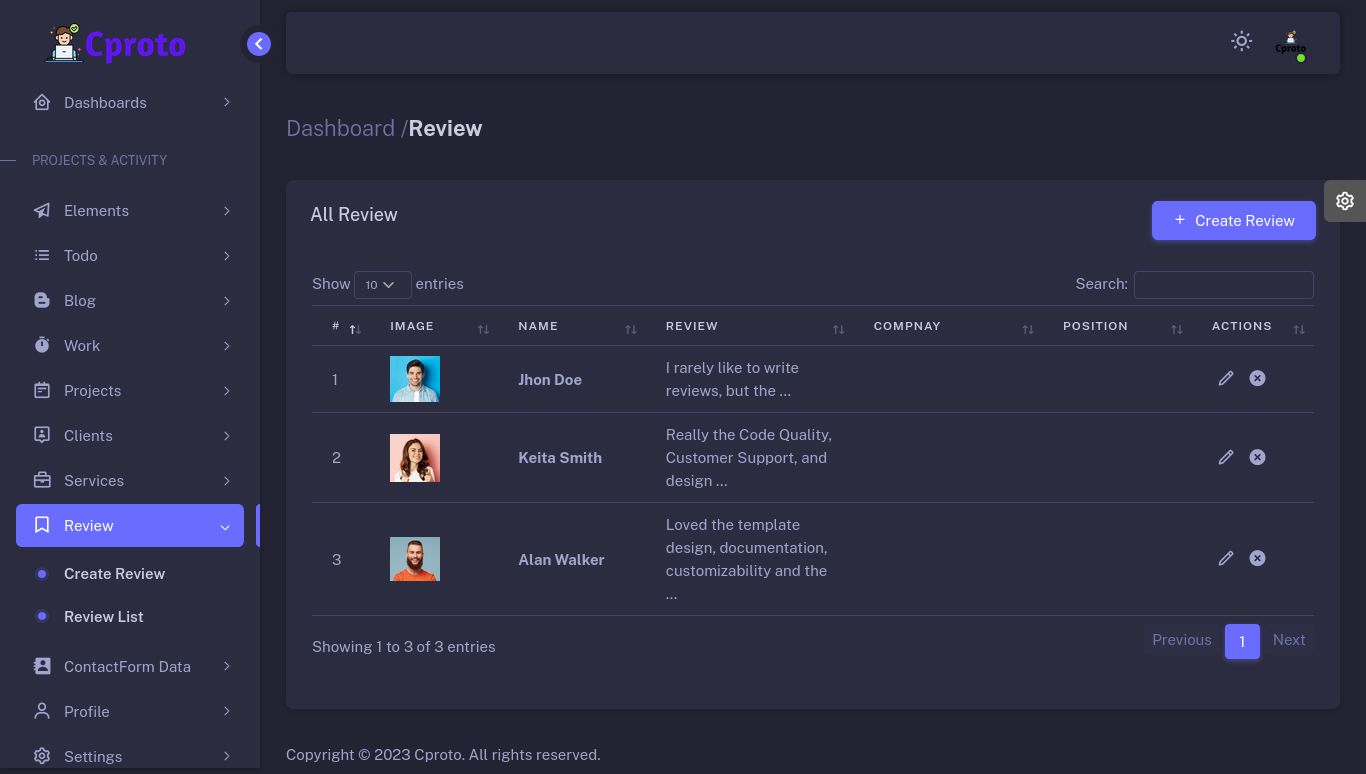This screenshot has width=1366, height=774.
Task: Select Review List in sidebar
Action: [103, 617]
